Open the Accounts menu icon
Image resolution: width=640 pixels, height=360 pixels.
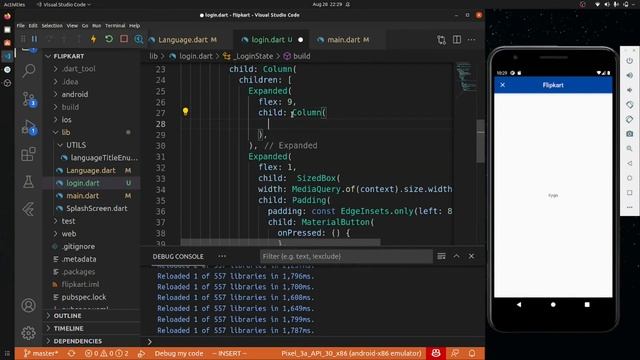coord(29,305)
